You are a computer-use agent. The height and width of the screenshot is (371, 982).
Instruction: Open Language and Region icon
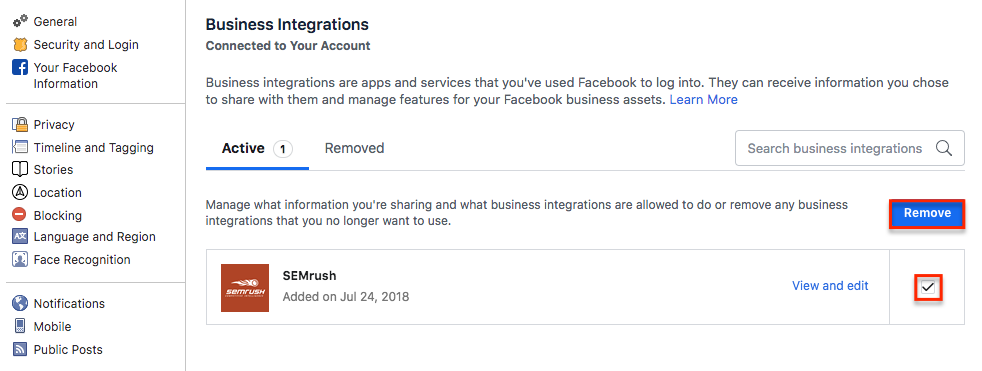click(x=21, y=237)
